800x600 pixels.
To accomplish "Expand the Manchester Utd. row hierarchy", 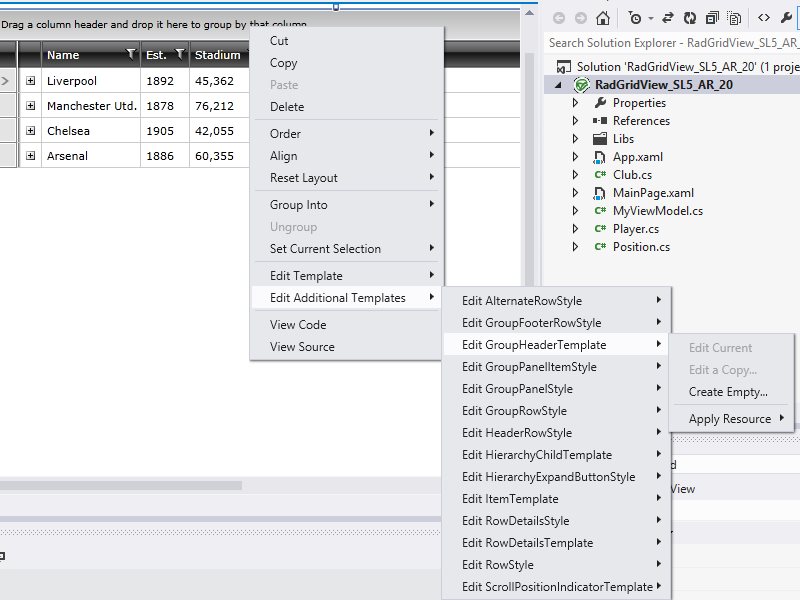I will point(31,106).
